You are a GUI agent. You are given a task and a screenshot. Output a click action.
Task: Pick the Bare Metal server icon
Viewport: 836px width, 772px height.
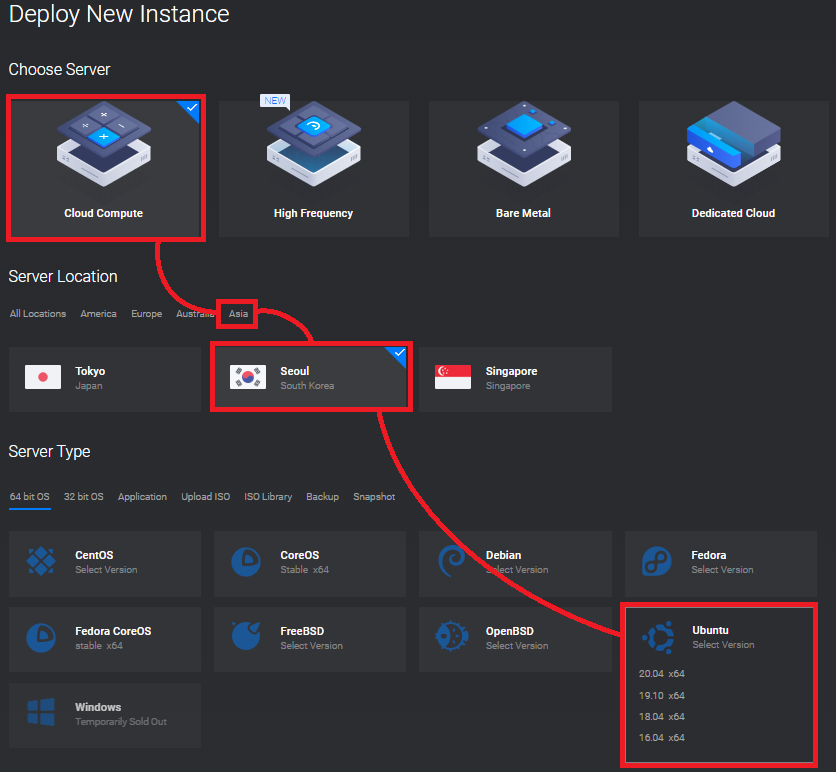click(524, 144)
